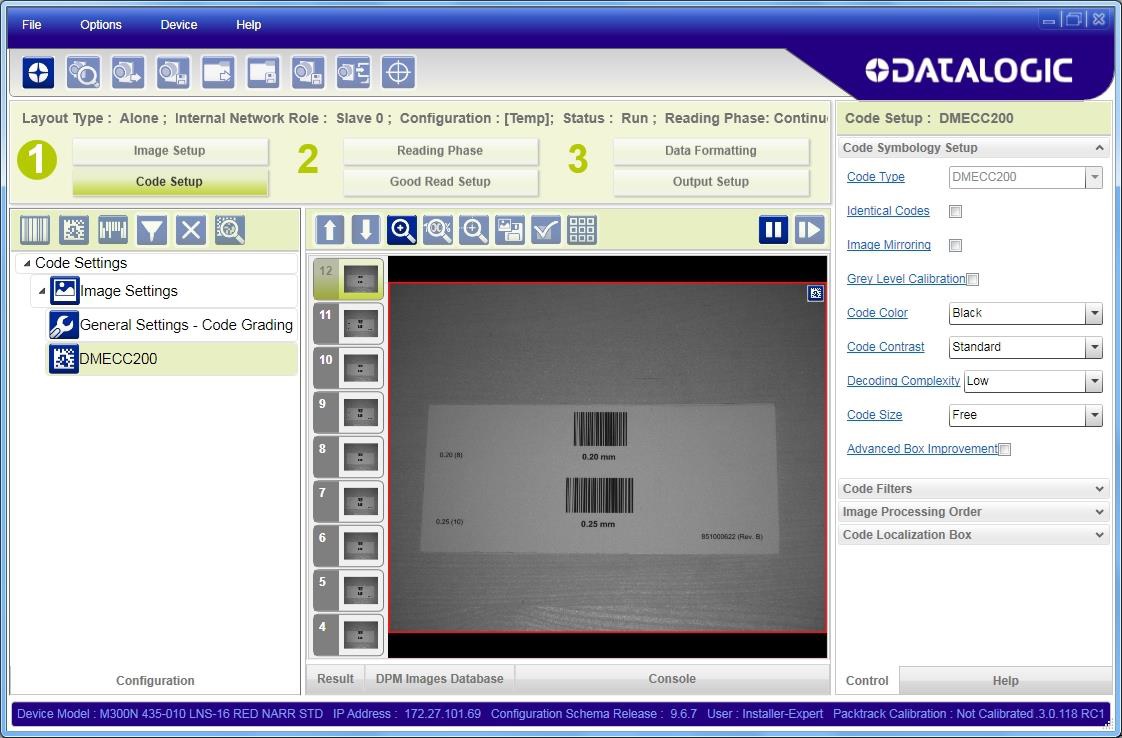Click the save image floppy icon
This screenshot has height=738, width=1122.
510,230
